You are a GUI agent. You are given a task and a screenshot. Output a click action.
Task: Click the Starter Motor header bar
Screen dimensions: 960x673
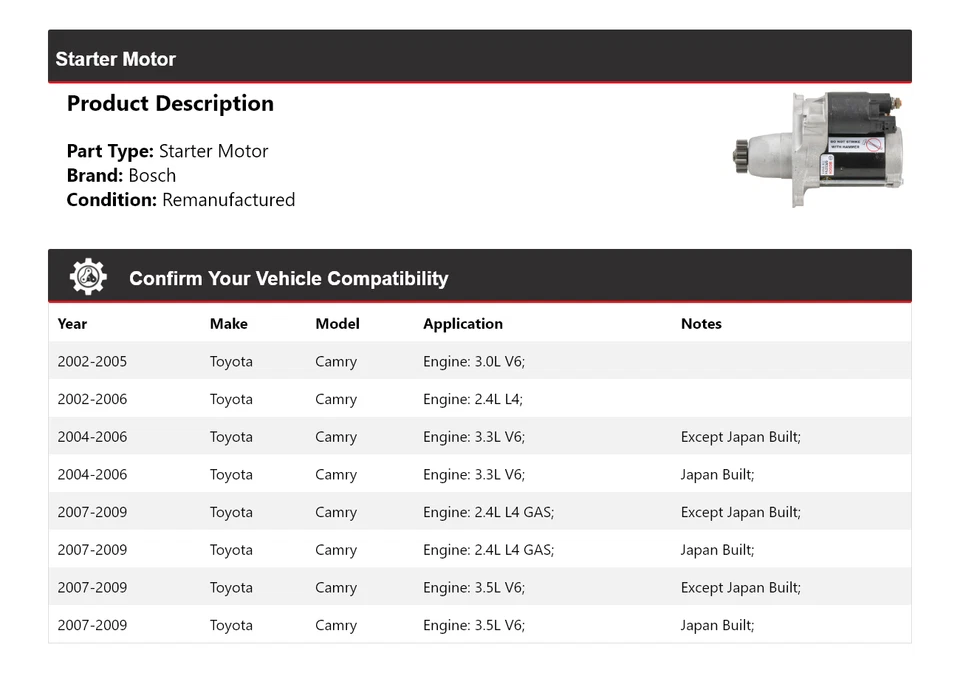coord(479,58)
